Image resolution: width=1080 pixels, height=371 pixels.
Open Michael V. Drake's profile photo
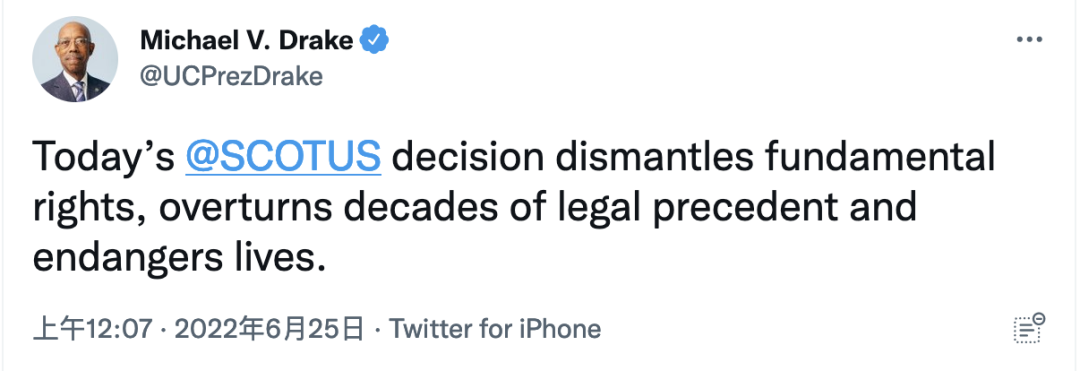click(x=75, y=59)
